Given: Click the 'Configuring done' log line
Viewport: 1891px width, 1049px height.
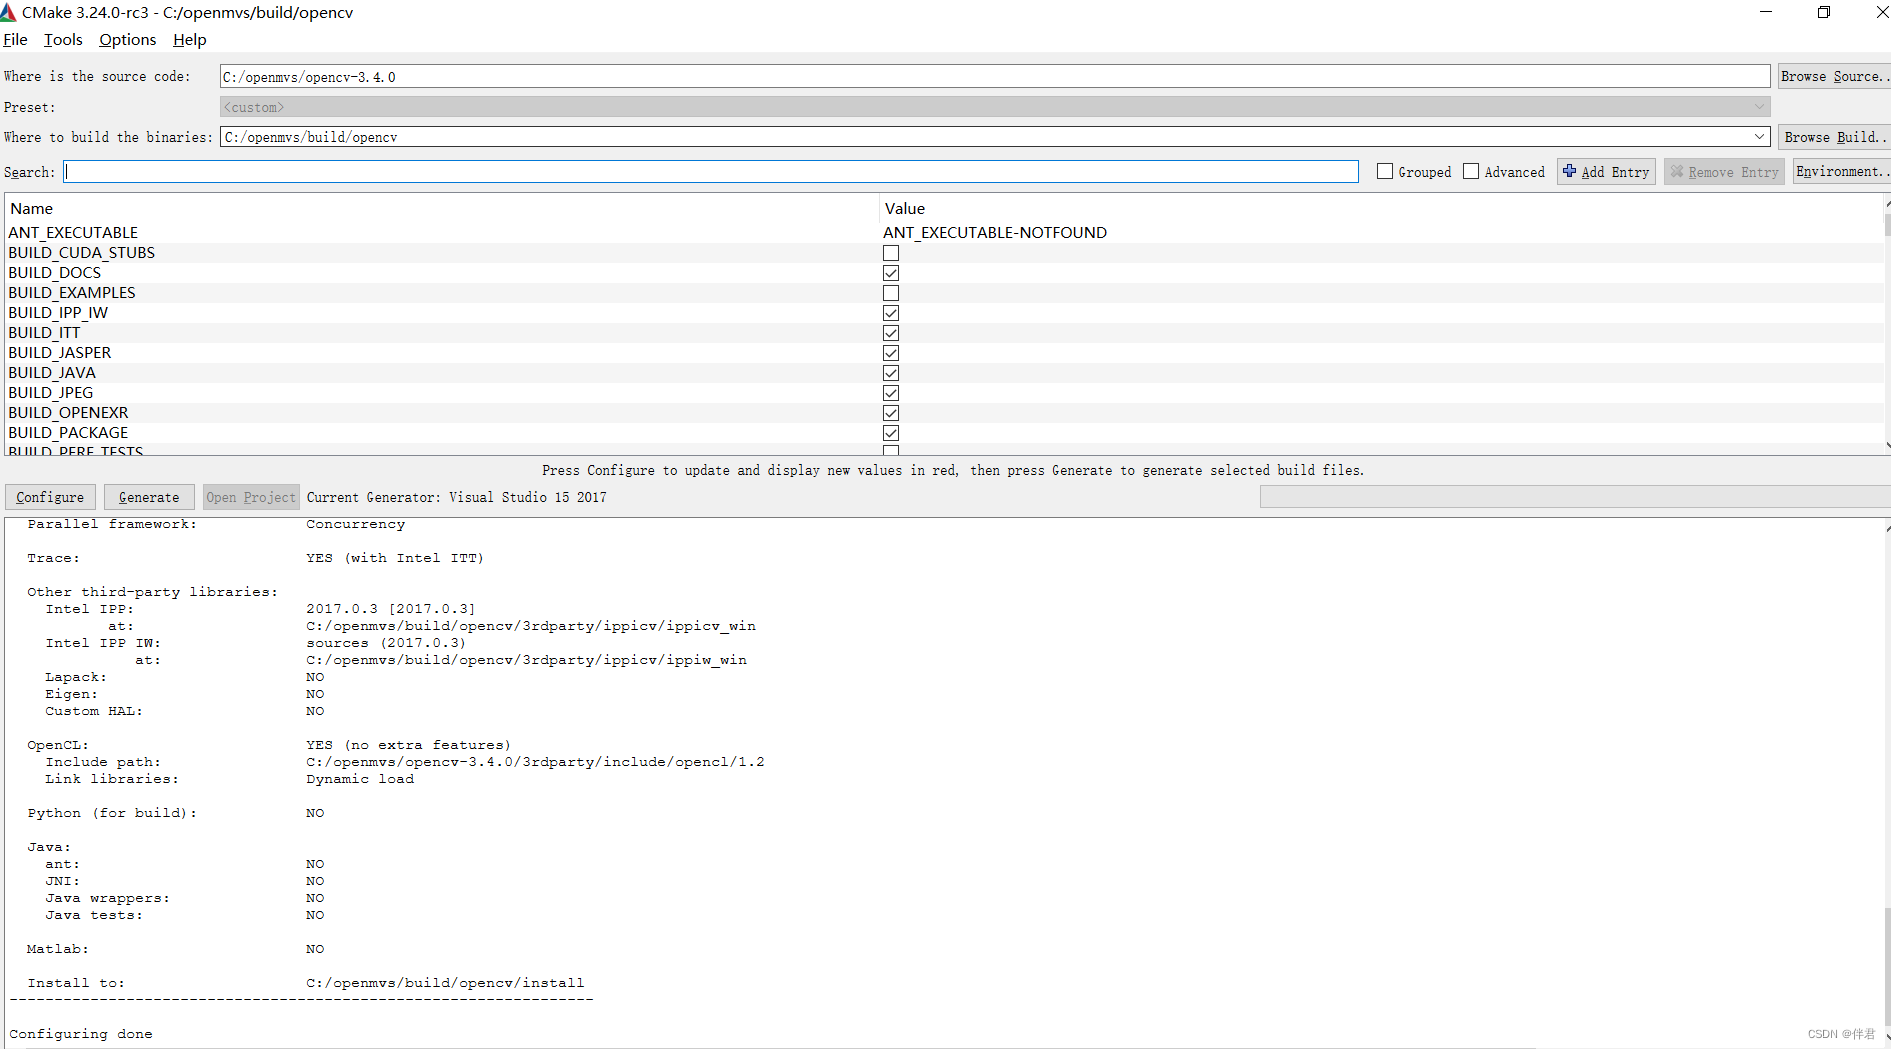Looking at the screenshot, I should pyautogui.click(x=81, y=1034).
